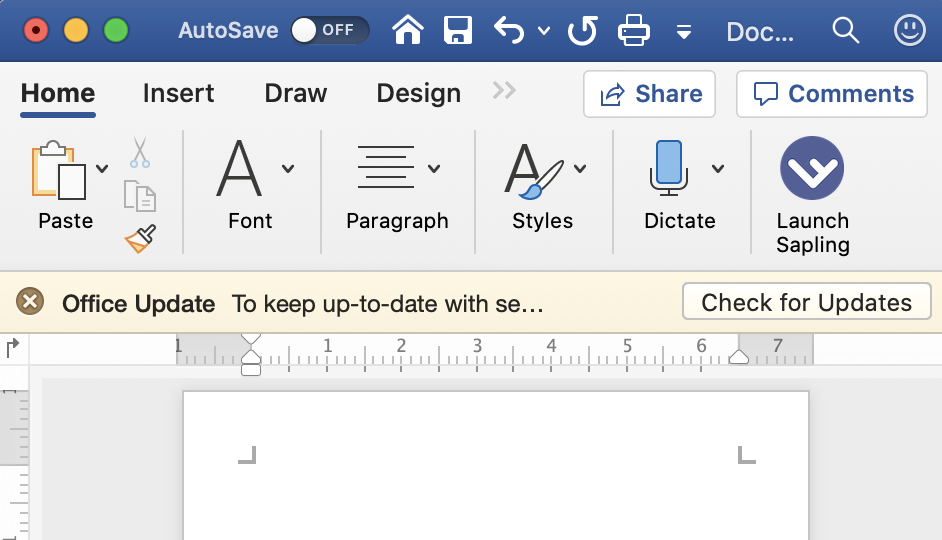Viewport: 942px width, 540px height.
Task: Send feedback with the smiley icon
Action: 910,30
